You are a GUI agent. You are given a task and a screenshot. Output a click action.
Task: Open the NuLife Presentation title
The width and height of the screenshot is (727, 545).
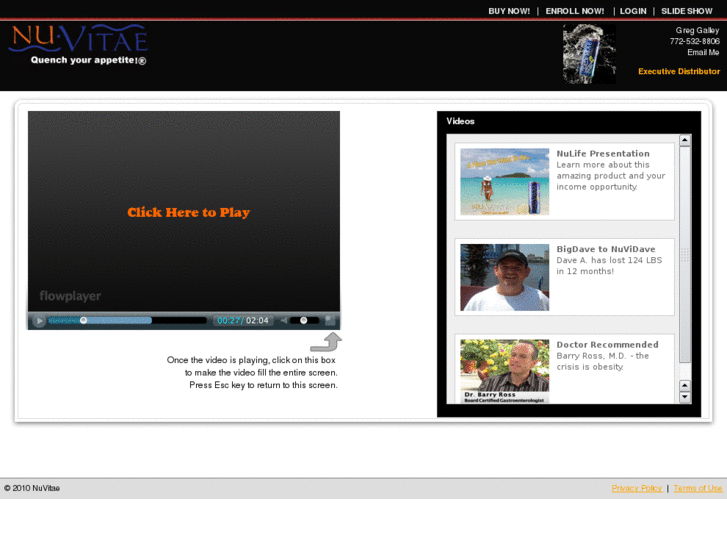[x=603, y=154]
